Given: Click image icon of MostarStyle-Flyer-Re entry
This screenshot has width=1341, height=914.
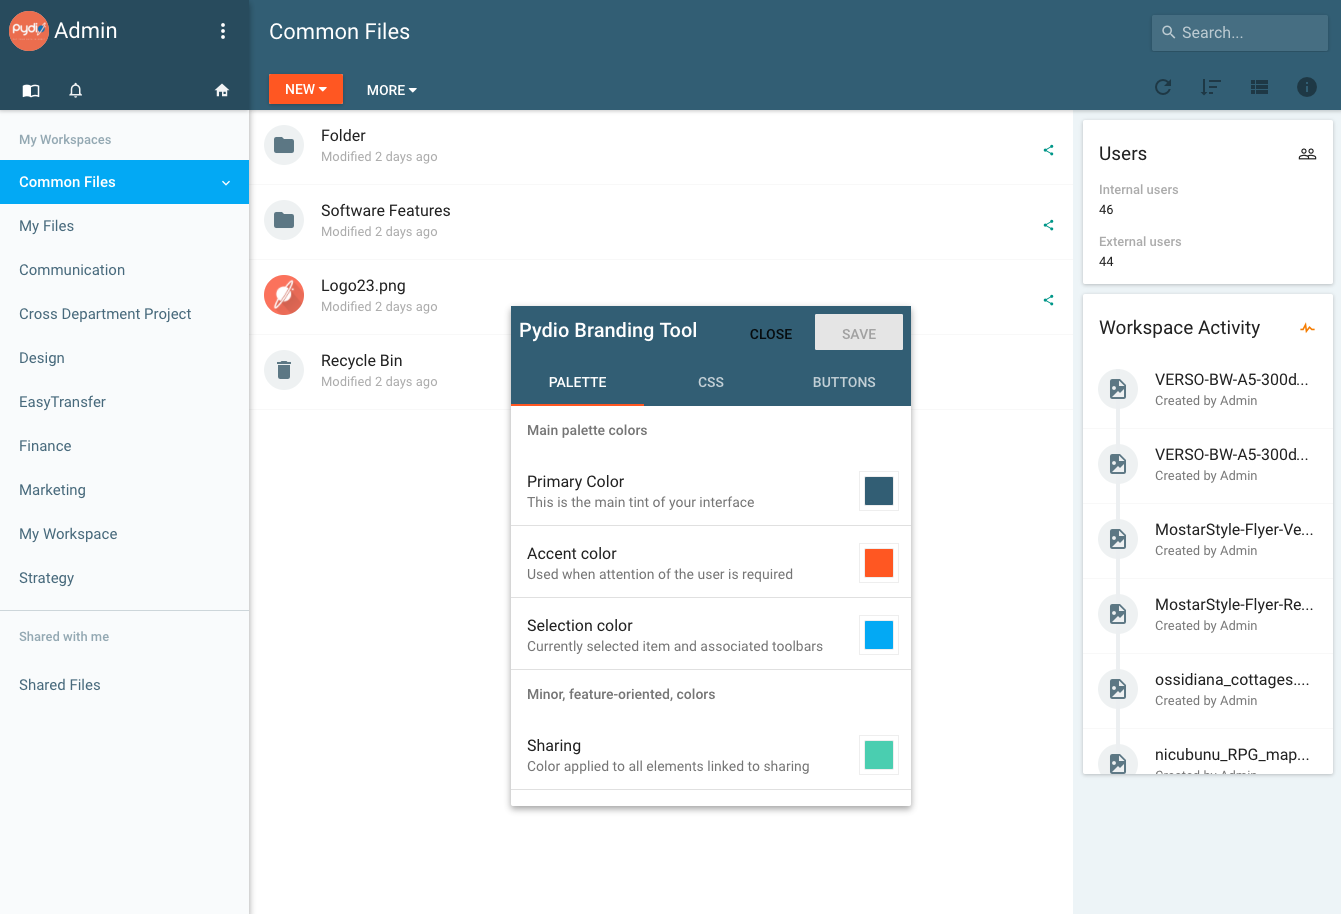Looking at the screenshot, I should coord(1118,614).
